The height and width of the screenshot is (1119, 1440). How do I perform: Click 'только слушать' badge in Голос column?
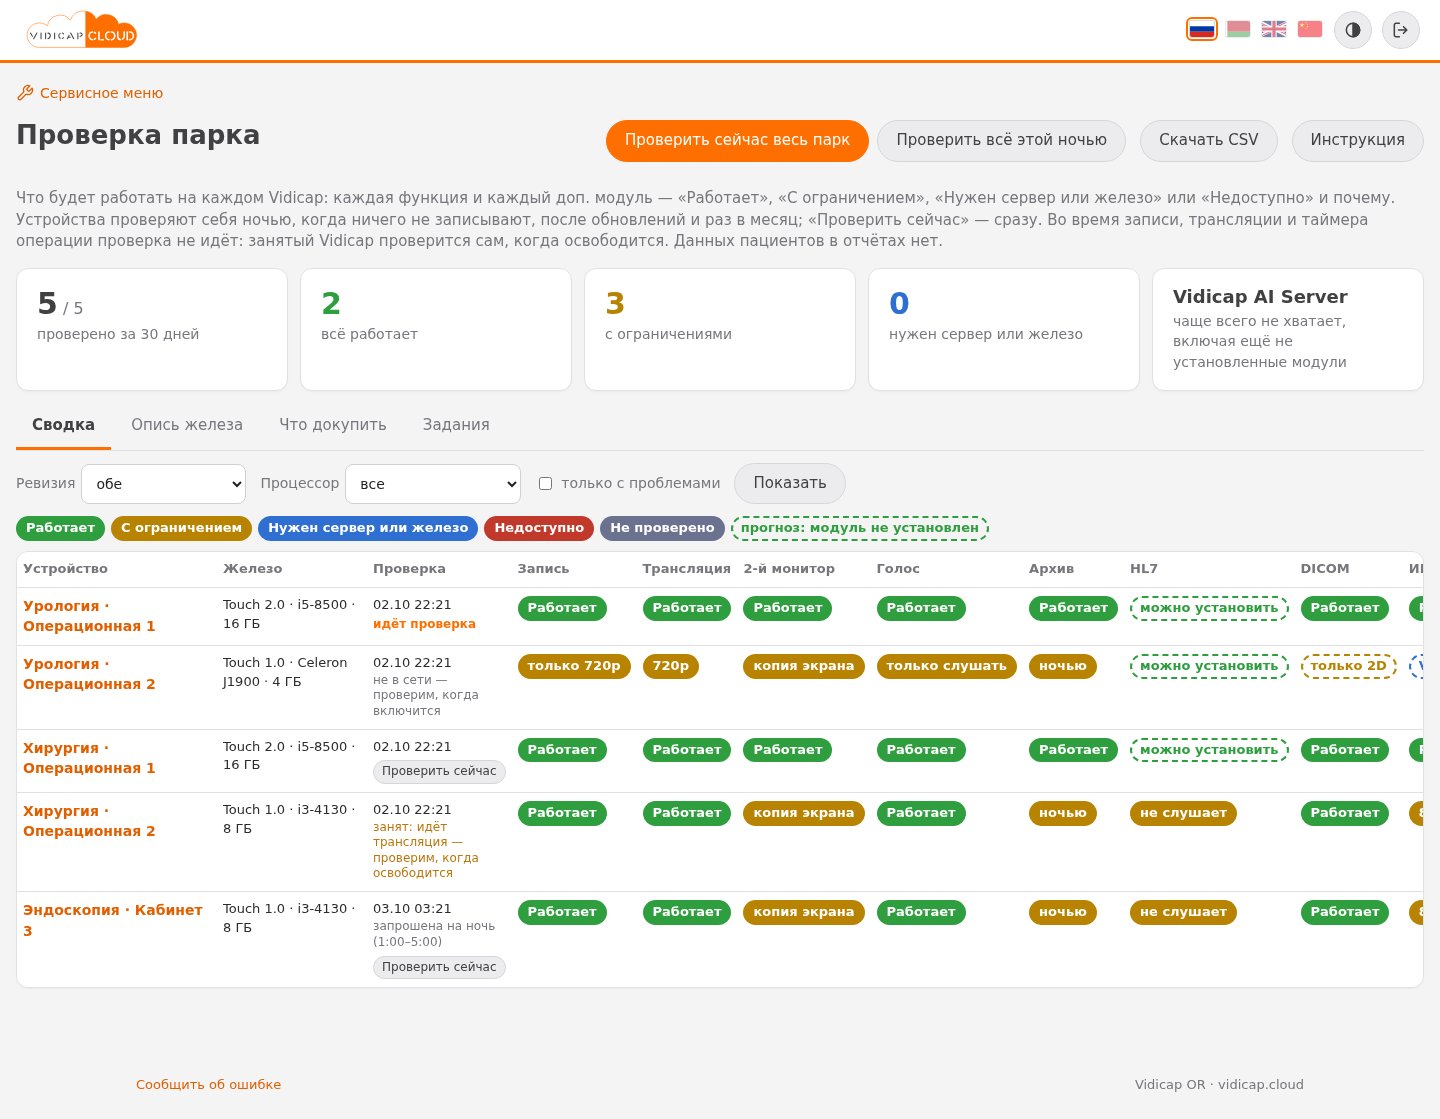coord(946,666)
